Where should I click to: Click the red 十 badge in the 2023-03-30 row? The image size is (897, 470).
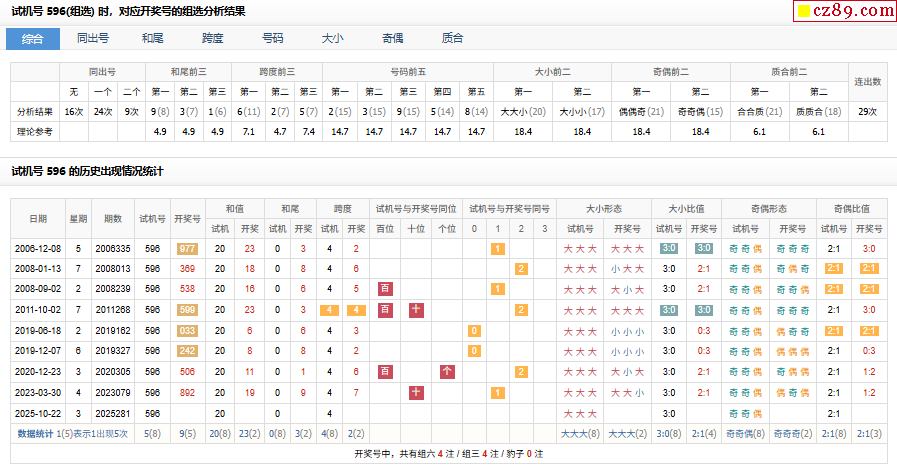pyautogui.click(x=416, y=393)
